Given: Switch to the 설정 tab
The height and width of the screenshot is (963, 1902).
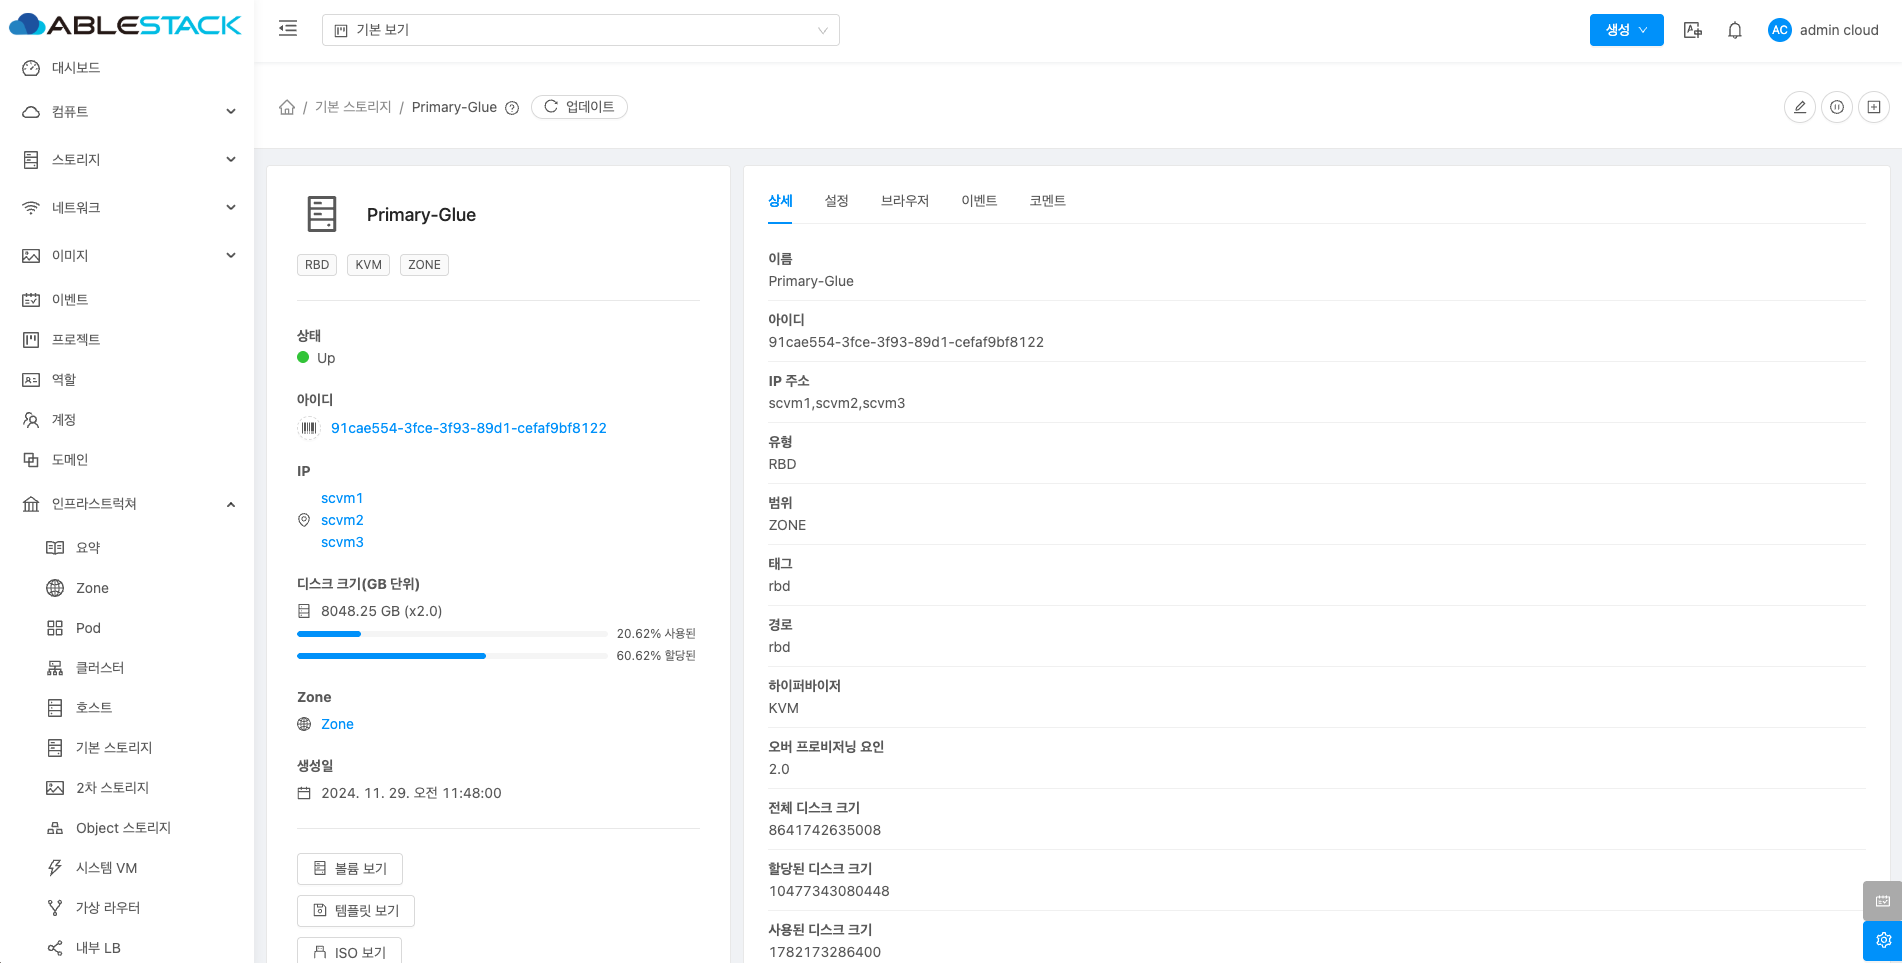Looking at the screenshot, I should pyautogui.click(x=836, y=201).
